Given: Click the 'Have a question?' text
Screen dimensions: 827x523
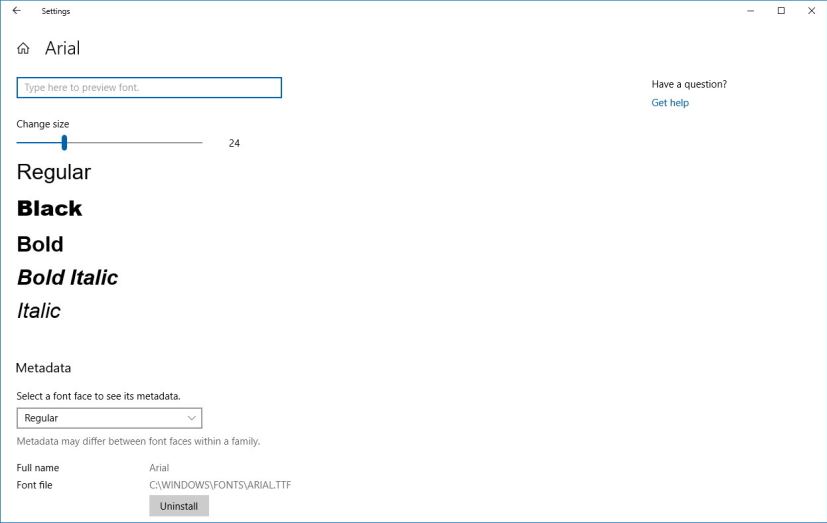Looking at the screenshot, I should point(689,84).
